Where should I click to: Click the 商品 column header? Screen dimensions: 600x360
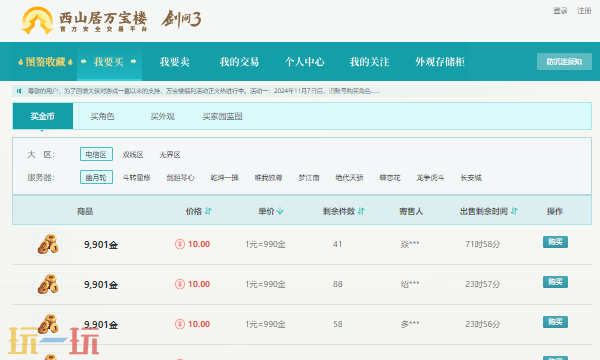[85, 211]
